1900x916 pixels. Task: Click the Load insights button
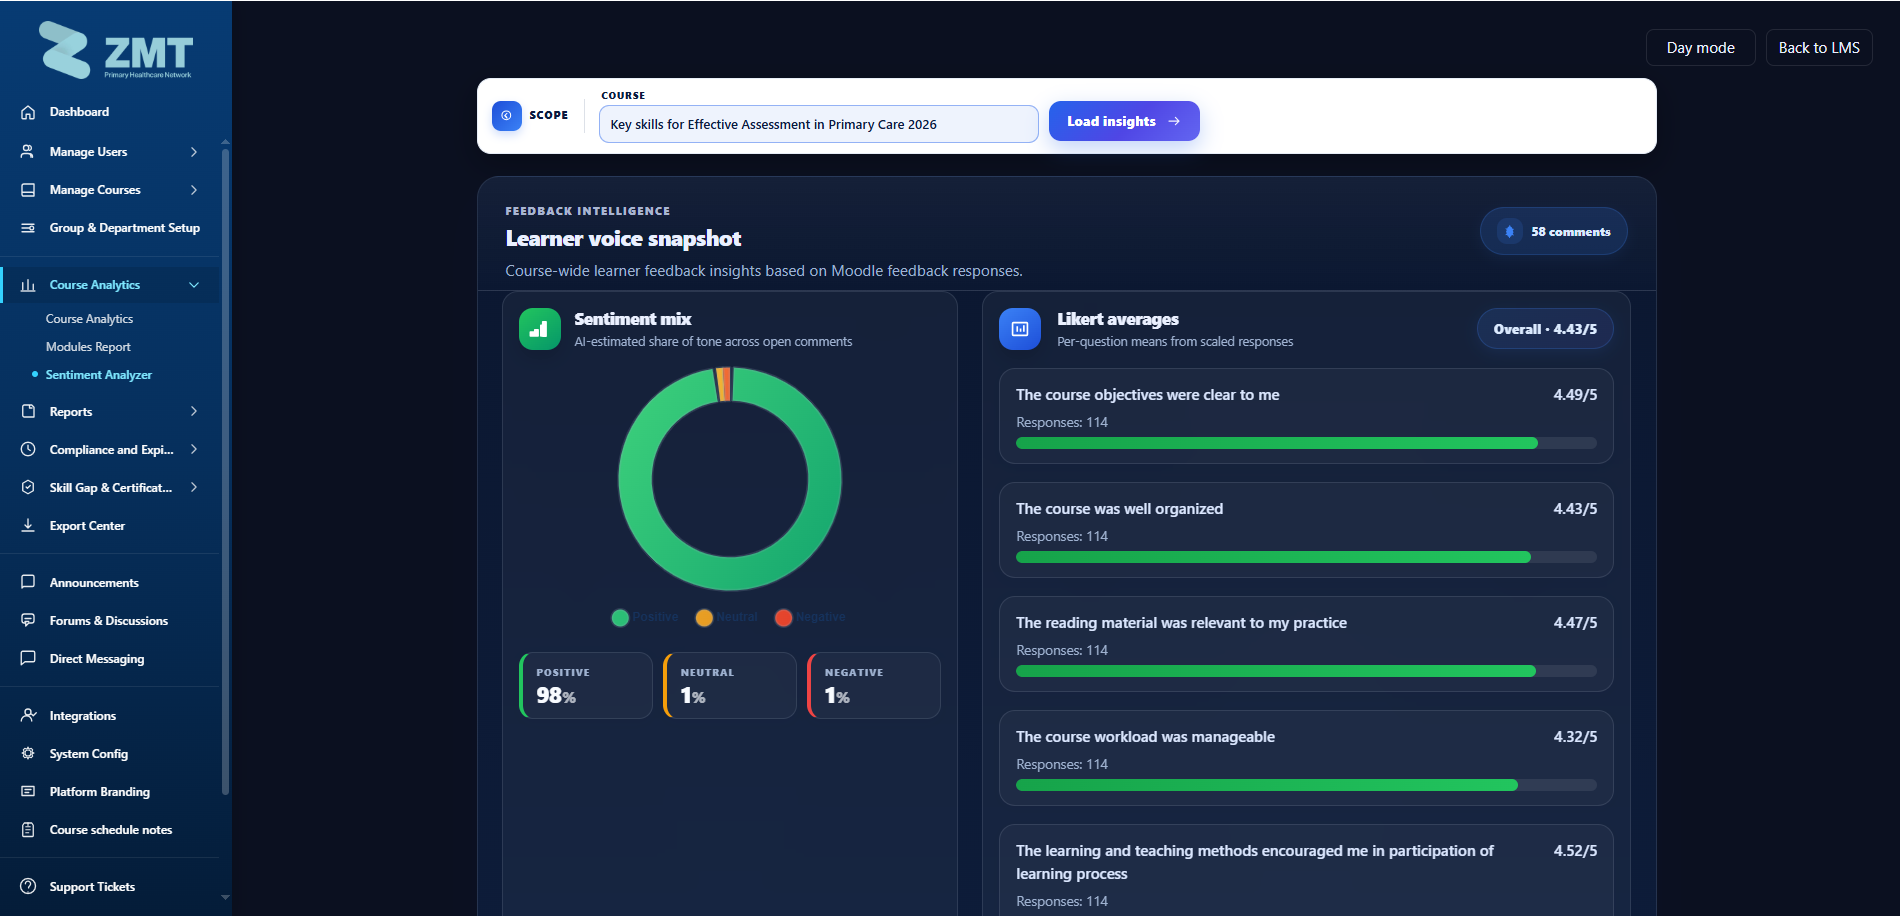tap(1124, 121)
